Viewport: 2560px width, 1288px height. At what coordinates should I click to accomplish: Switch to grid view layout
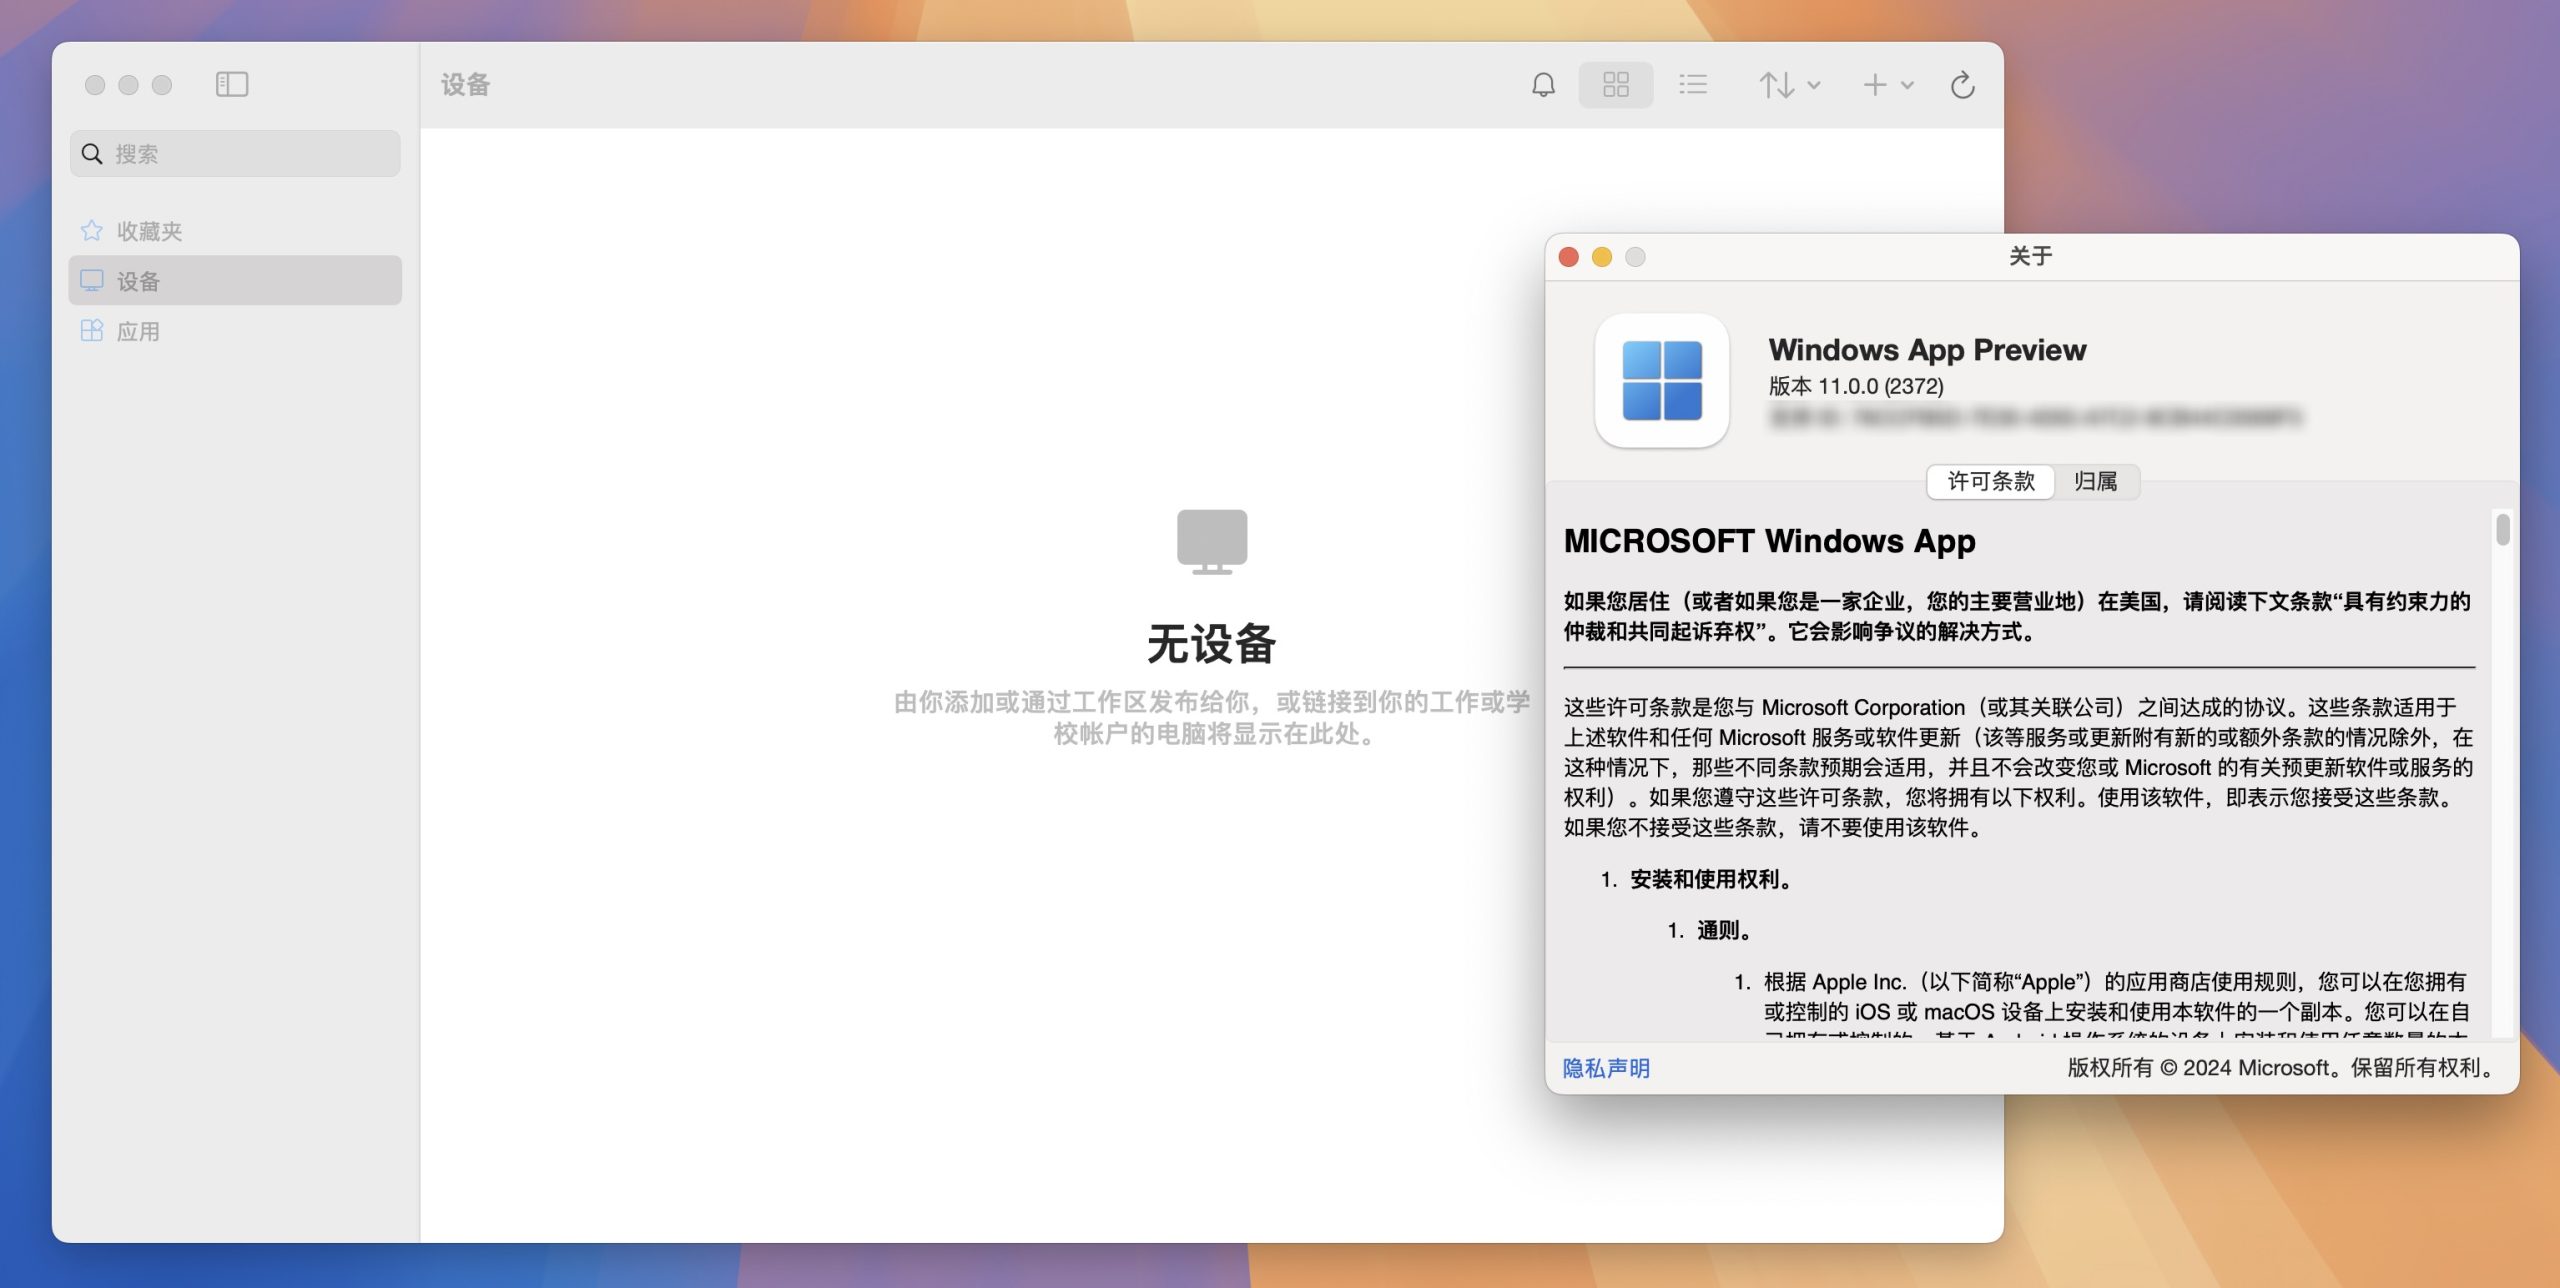[x=1615, y=85]
